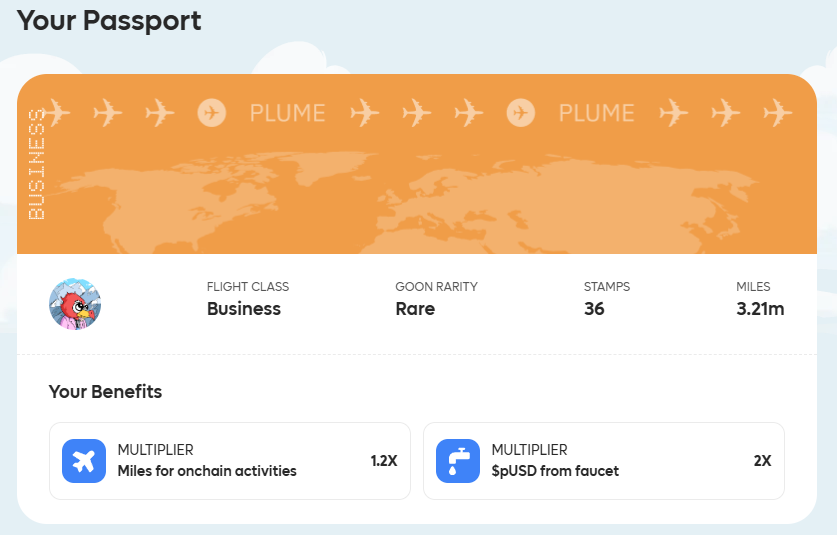Select the first PLUME logo text
This screenshot has width=837, height=535.
[x=288, y=113]
